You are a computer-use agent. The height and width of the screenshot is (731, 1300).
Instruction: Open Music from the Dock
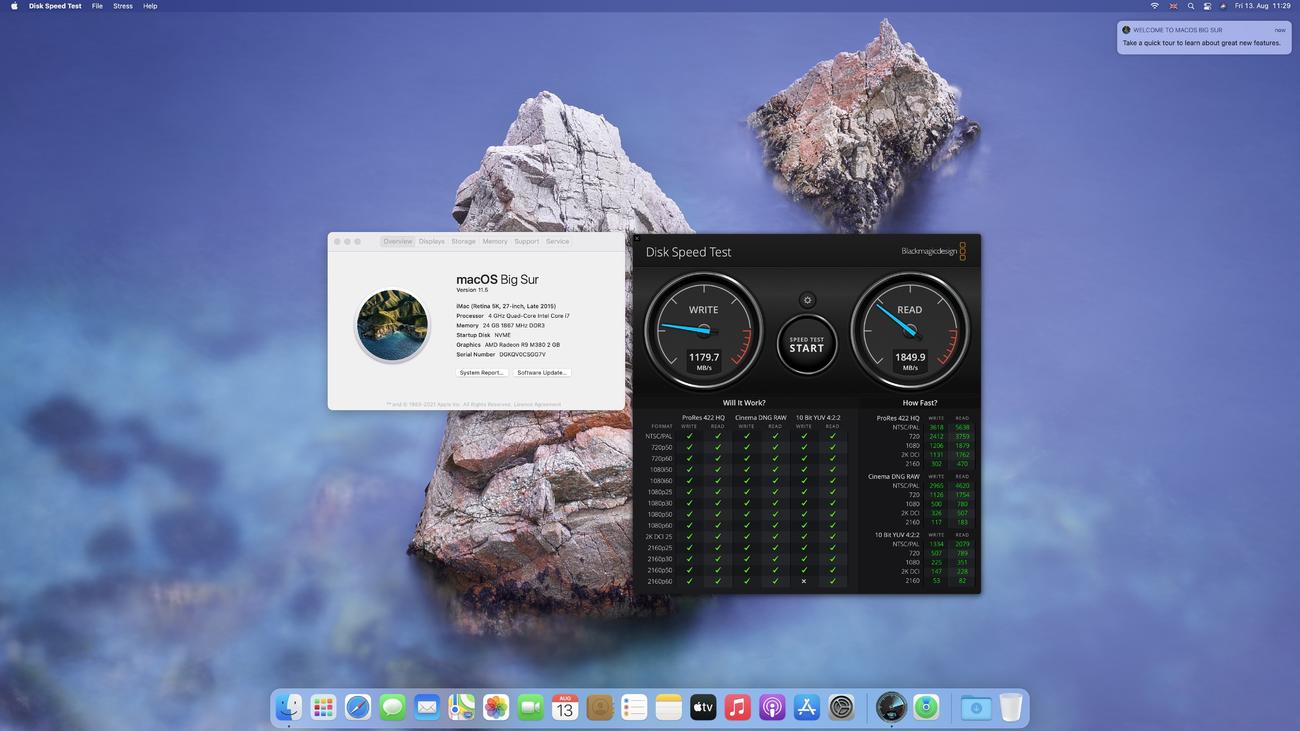click(x=737, y=708)
